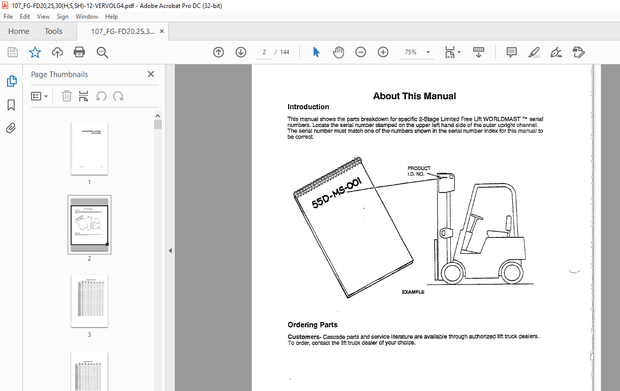Open the Edit menu
620x391 pixels.
pyautogui.click(x=25, y=17)
